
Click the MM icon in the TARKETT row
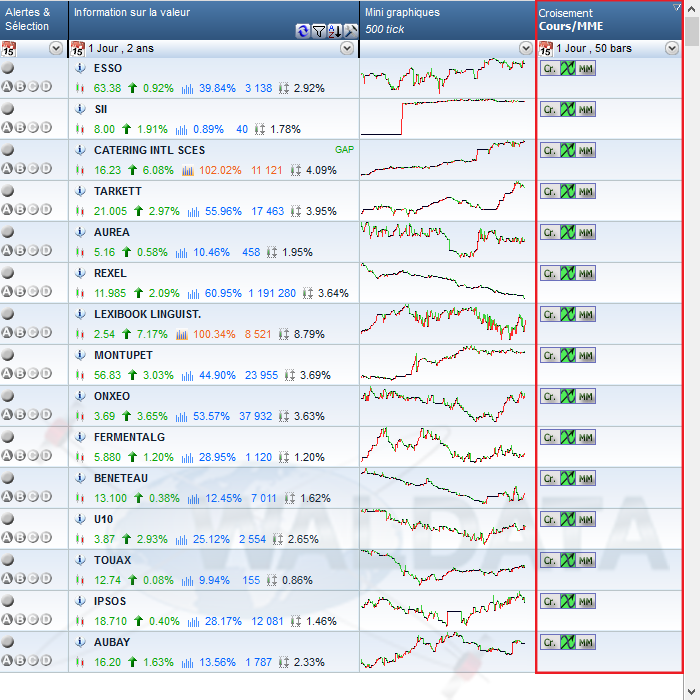point(586,192)
